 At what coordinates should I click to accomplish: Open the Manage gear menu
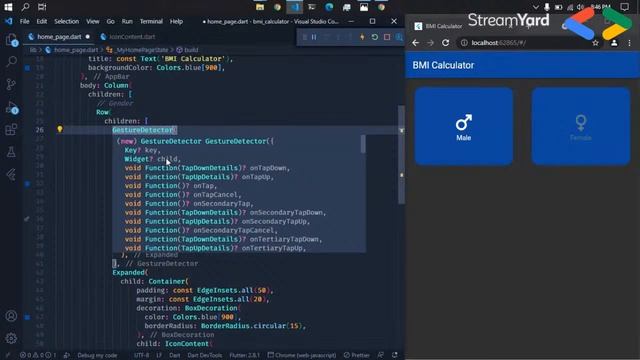[11, 338]
